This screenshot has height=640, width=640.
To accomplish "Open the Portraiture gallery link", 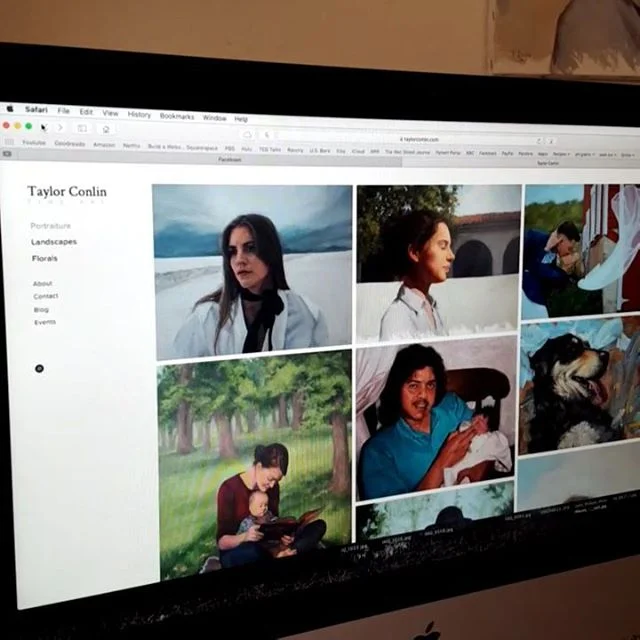I will [x=51, y=226].
